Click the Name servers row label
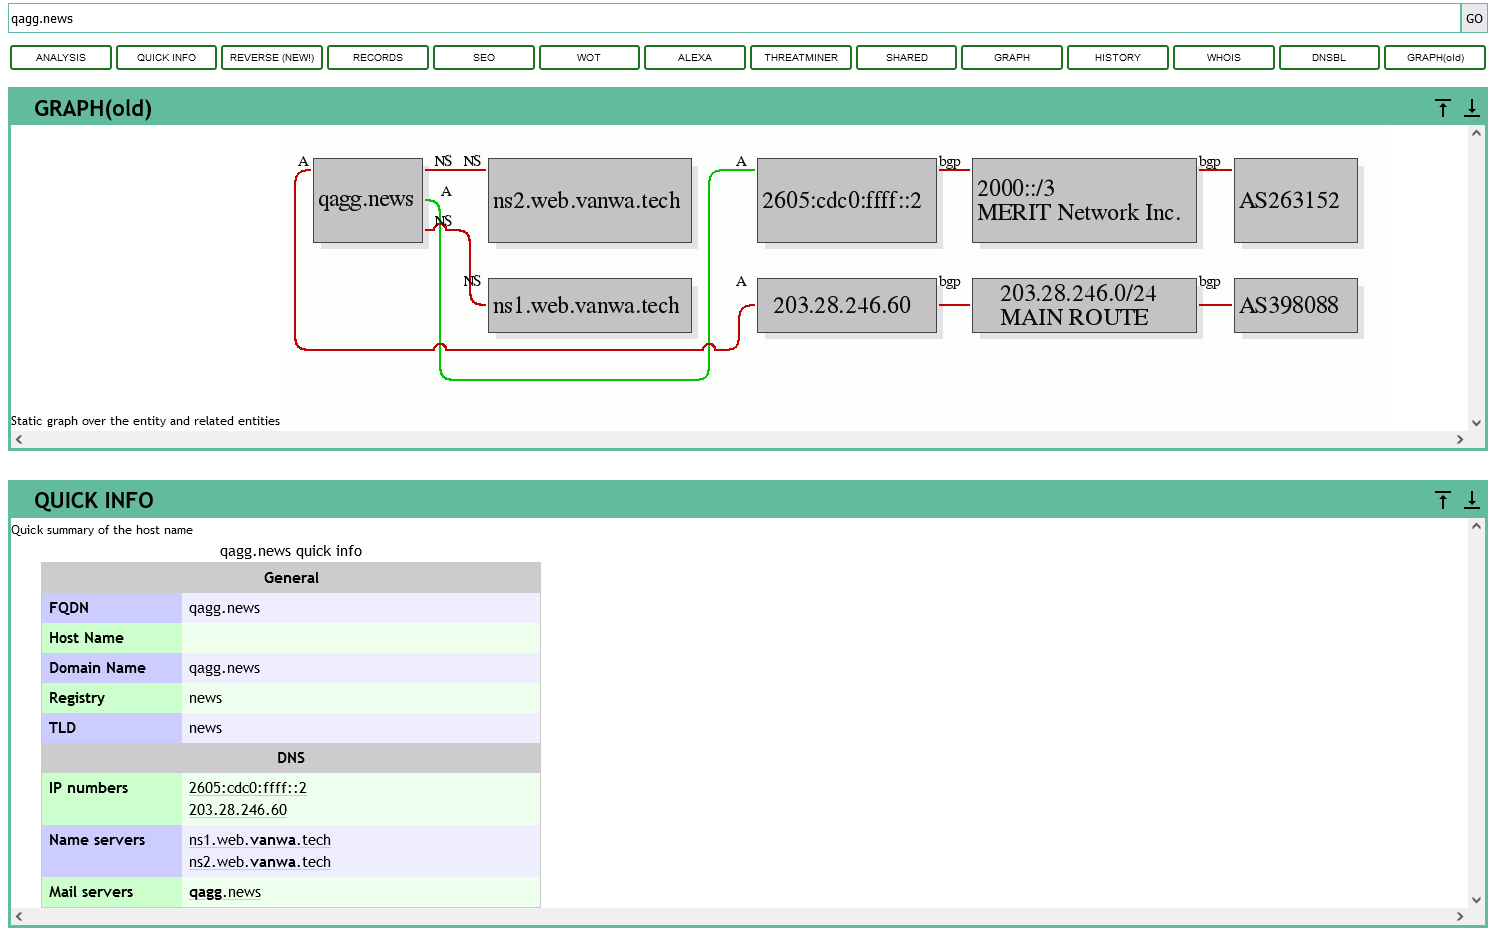 (x=97, y=840)
